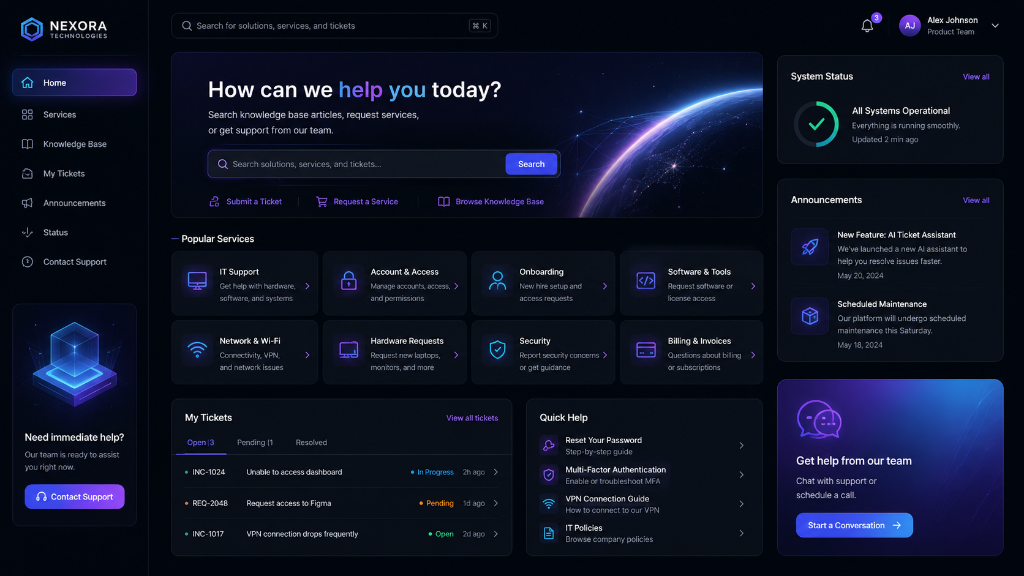Open Network & Wi-Fi via its chevron

tap(308, 355)
